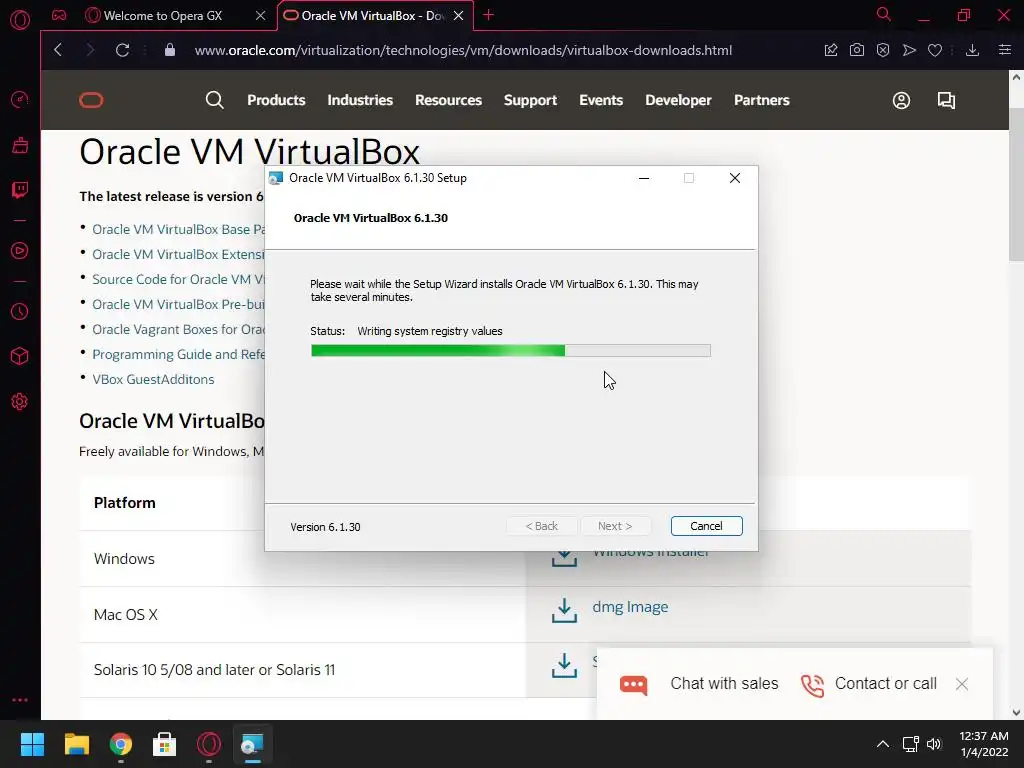
Task: Open Oracle VM VirtualBox Base Packages link
Action: pos(178,229)
